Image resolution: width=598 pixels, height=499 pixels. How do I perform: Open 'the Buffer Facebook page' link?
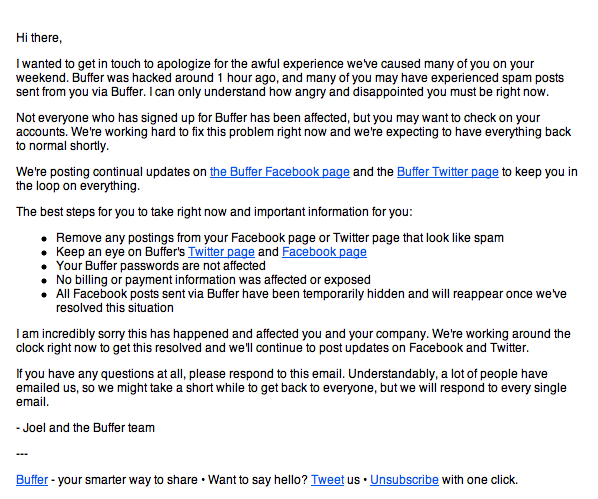[280, 172]
